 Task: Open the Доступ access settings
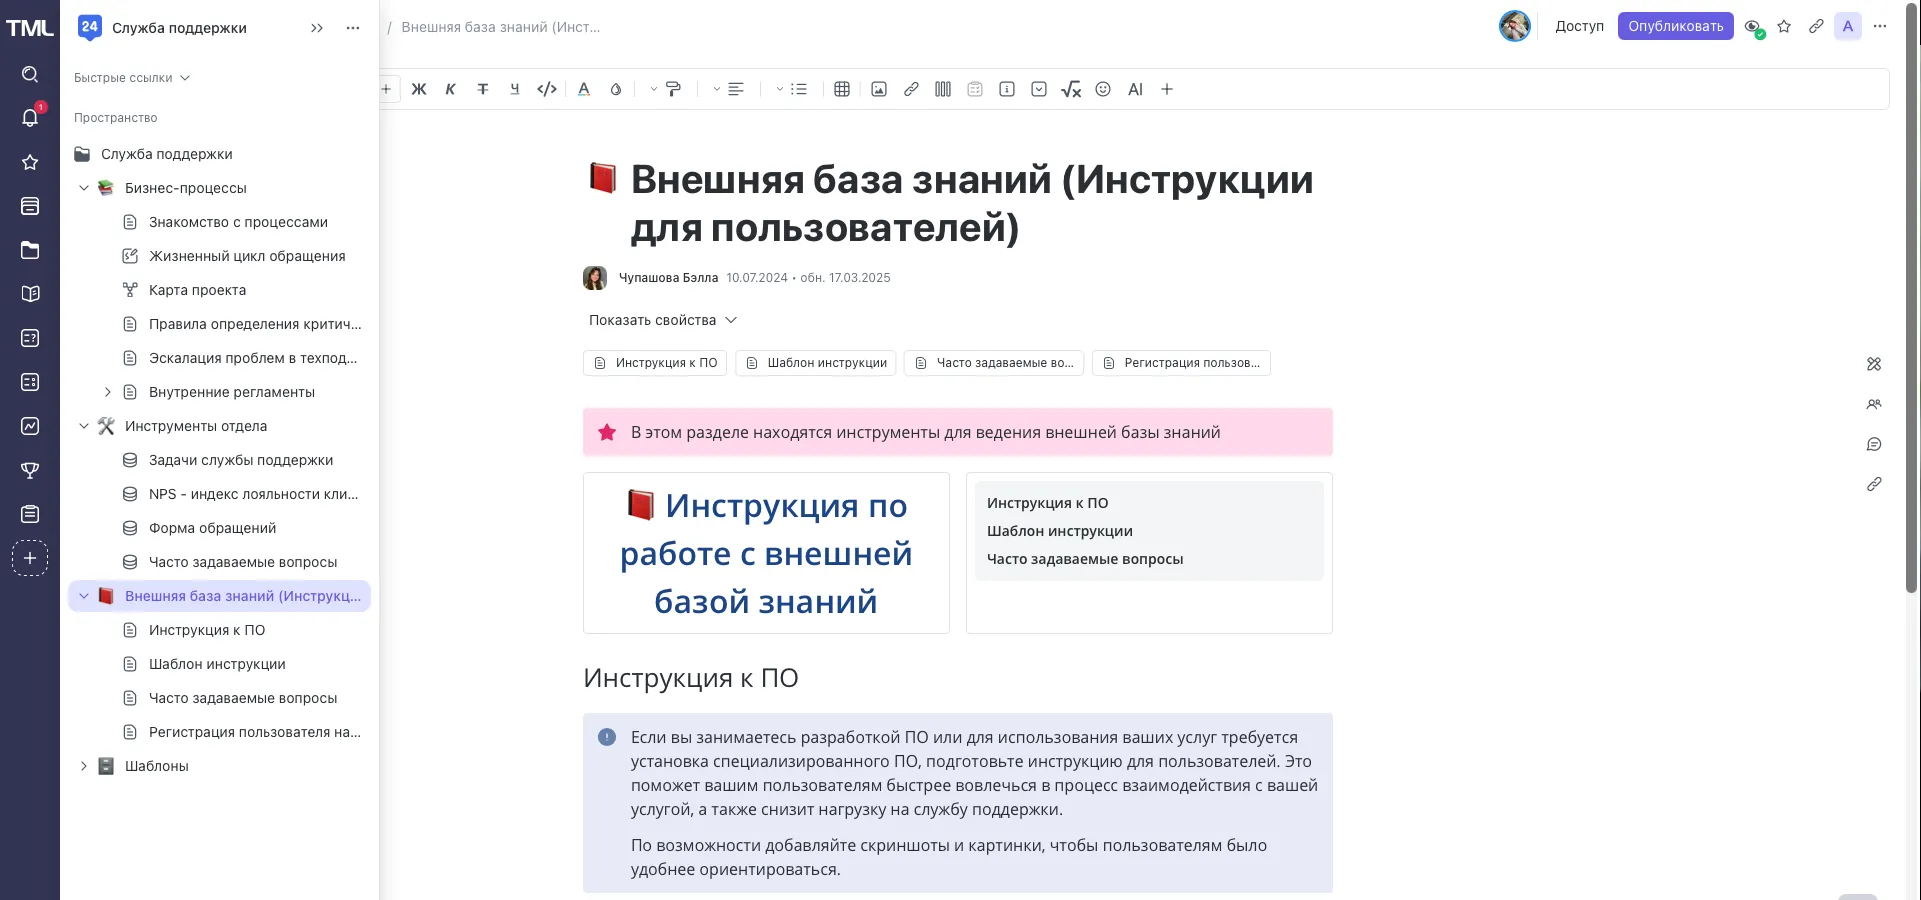pyautogui.click(x=1579, y=27)
